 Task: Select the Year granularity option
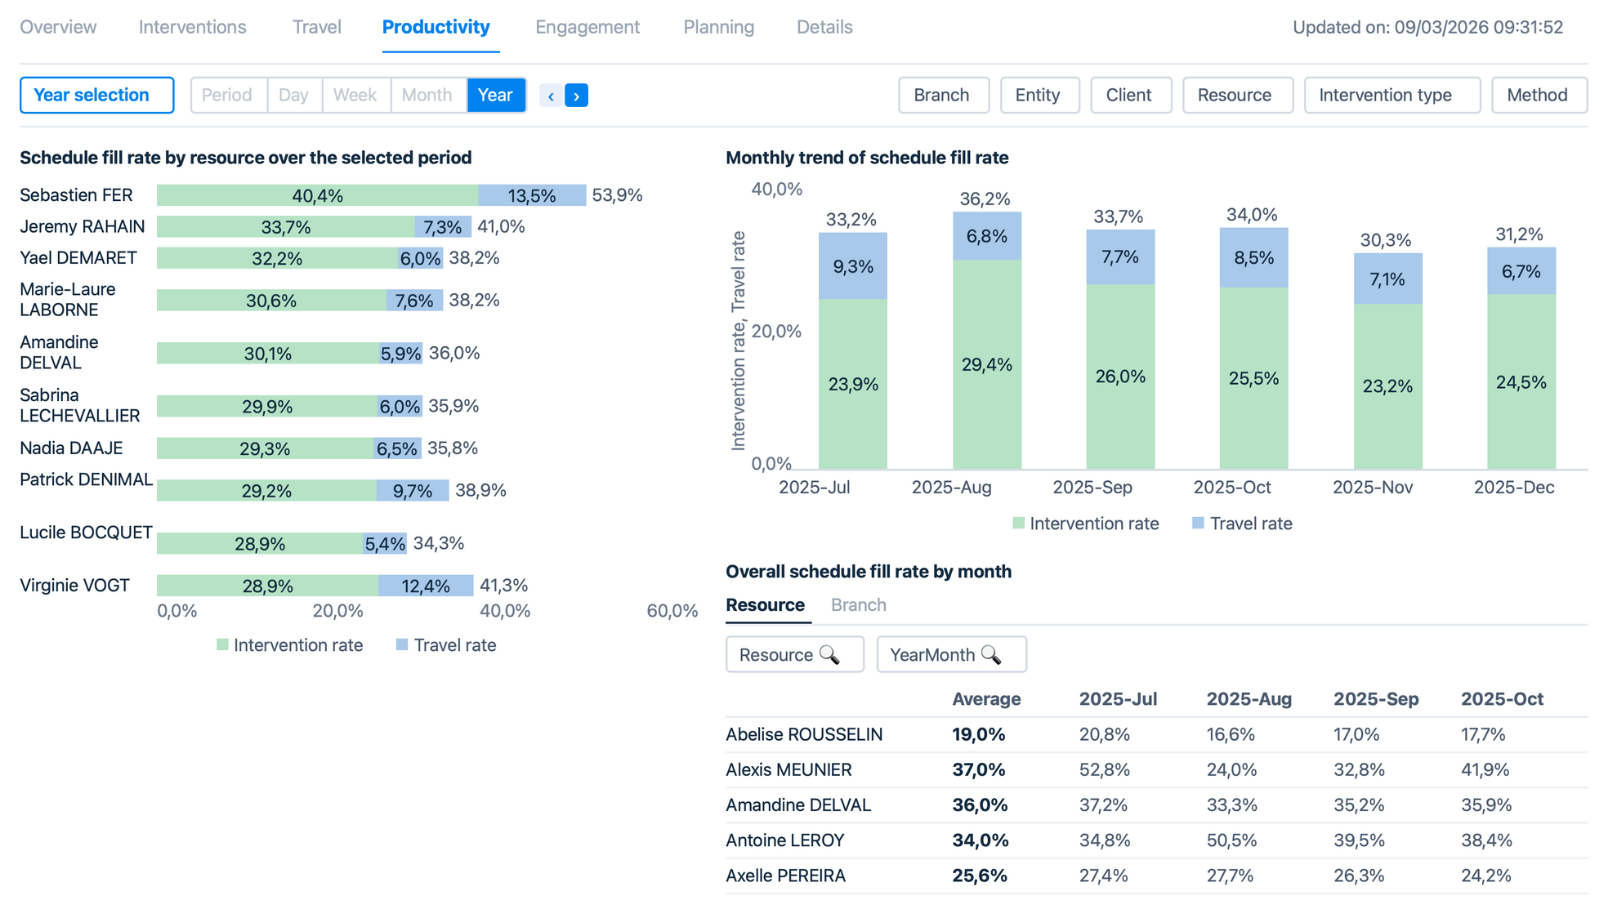coord(496,95)
